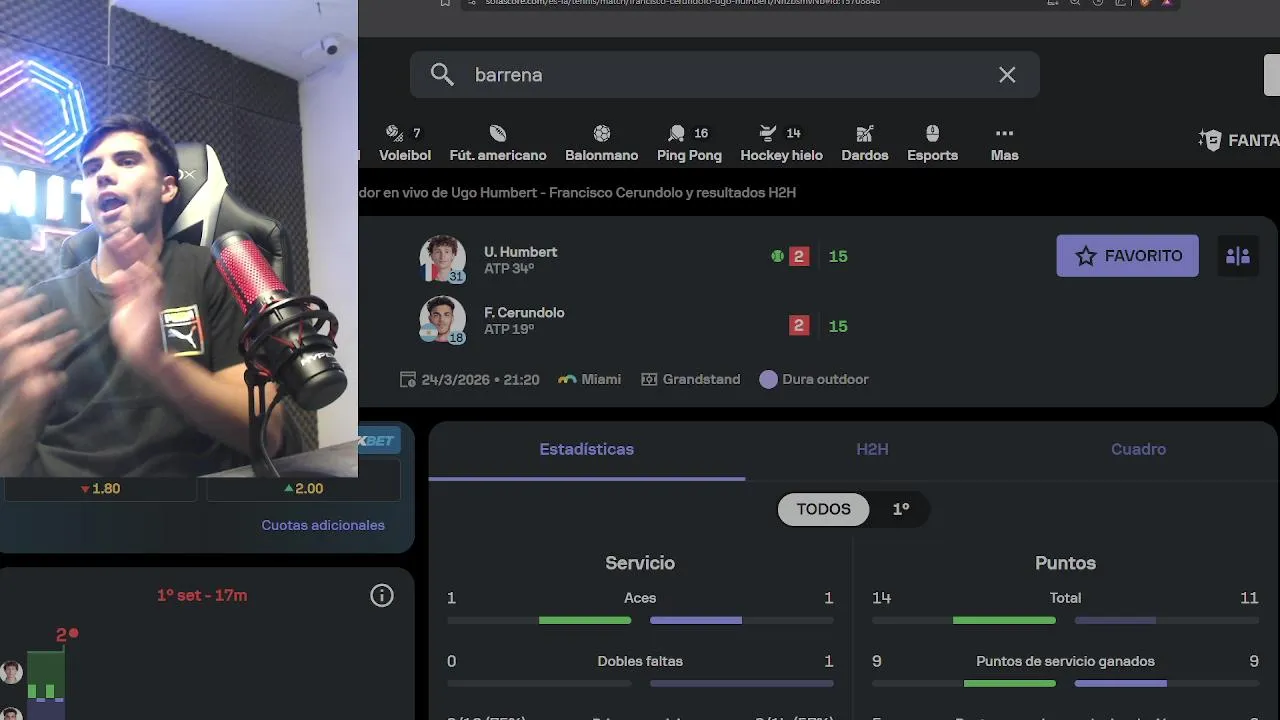Click the "ATP 34º" ranking text
Viewport: 1280px width, 720px height.
pos(509,269)
